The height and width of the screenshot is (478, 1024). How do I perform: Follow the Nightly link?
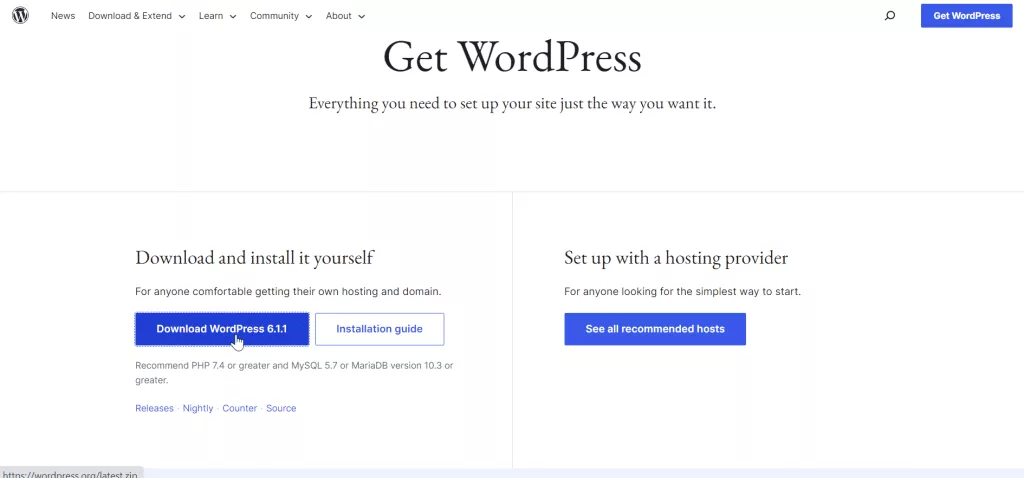point(198,408)
